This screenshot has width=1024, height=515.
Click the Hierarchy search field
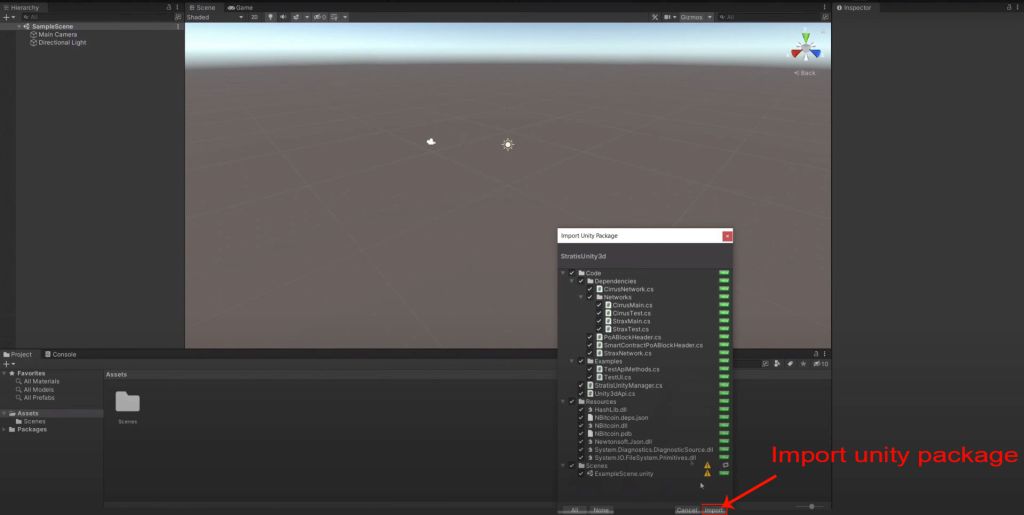pyautogui.click(x=98, y=17)
